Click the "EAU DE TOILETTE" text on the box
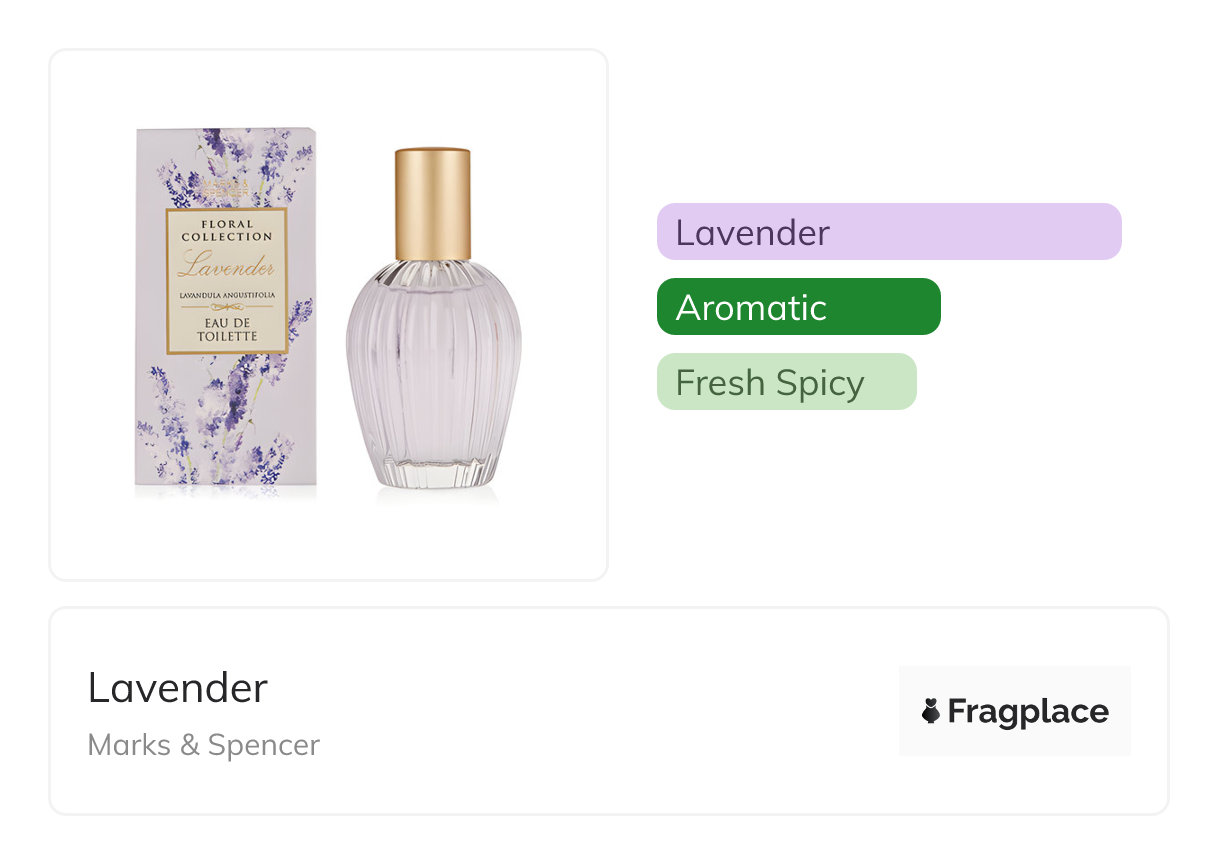 [227, 330]
